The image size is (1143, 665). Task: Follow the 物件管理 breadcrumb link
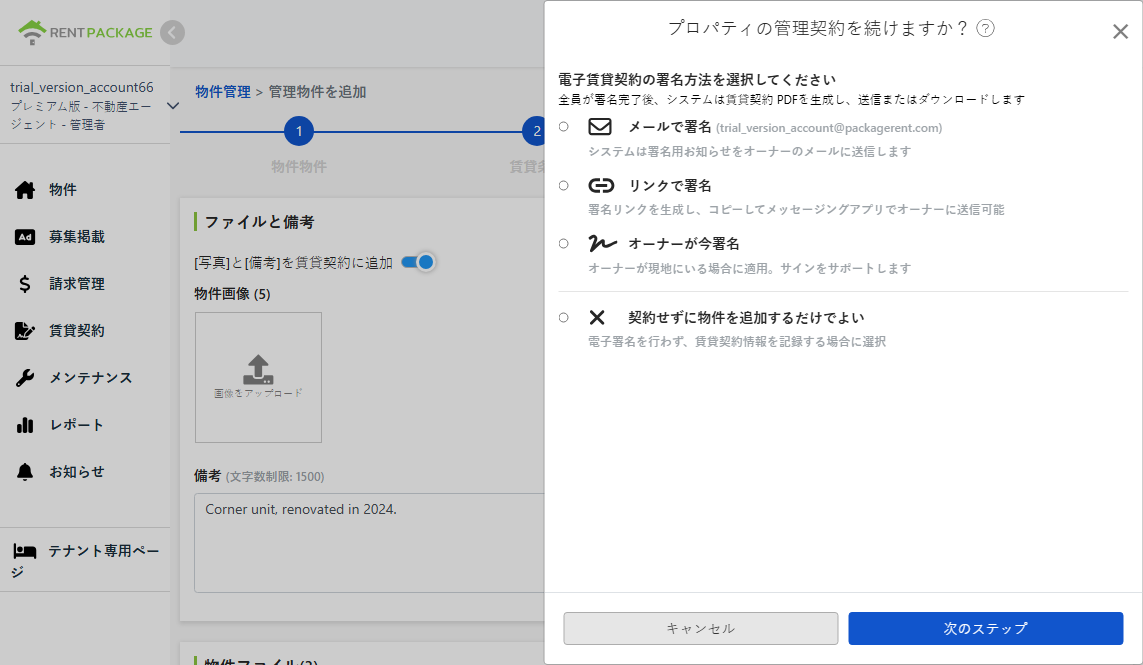coord(222,92)
